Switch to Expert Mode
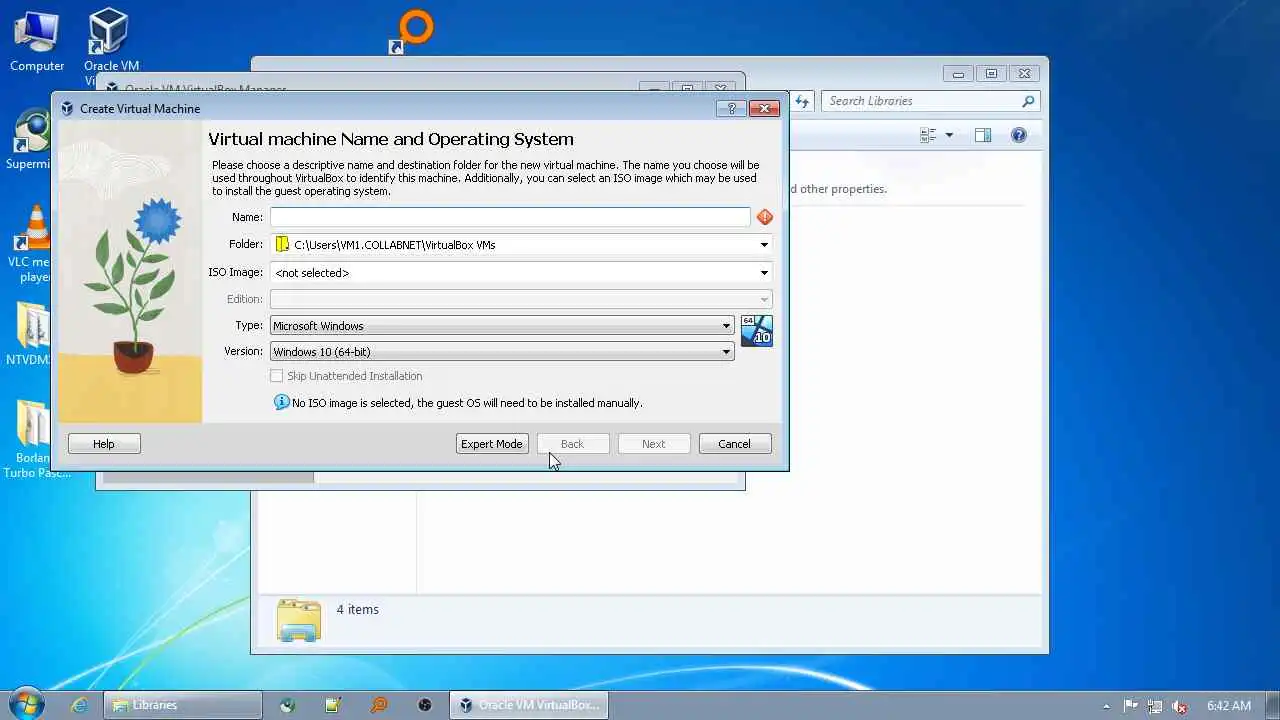 click(492, 444)
